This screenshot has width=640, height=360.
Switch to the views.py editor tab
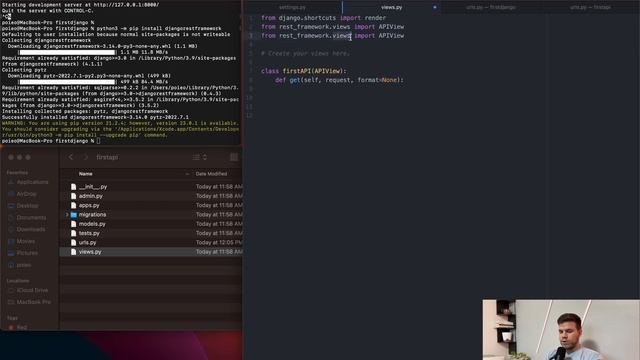tap(391, 7)
